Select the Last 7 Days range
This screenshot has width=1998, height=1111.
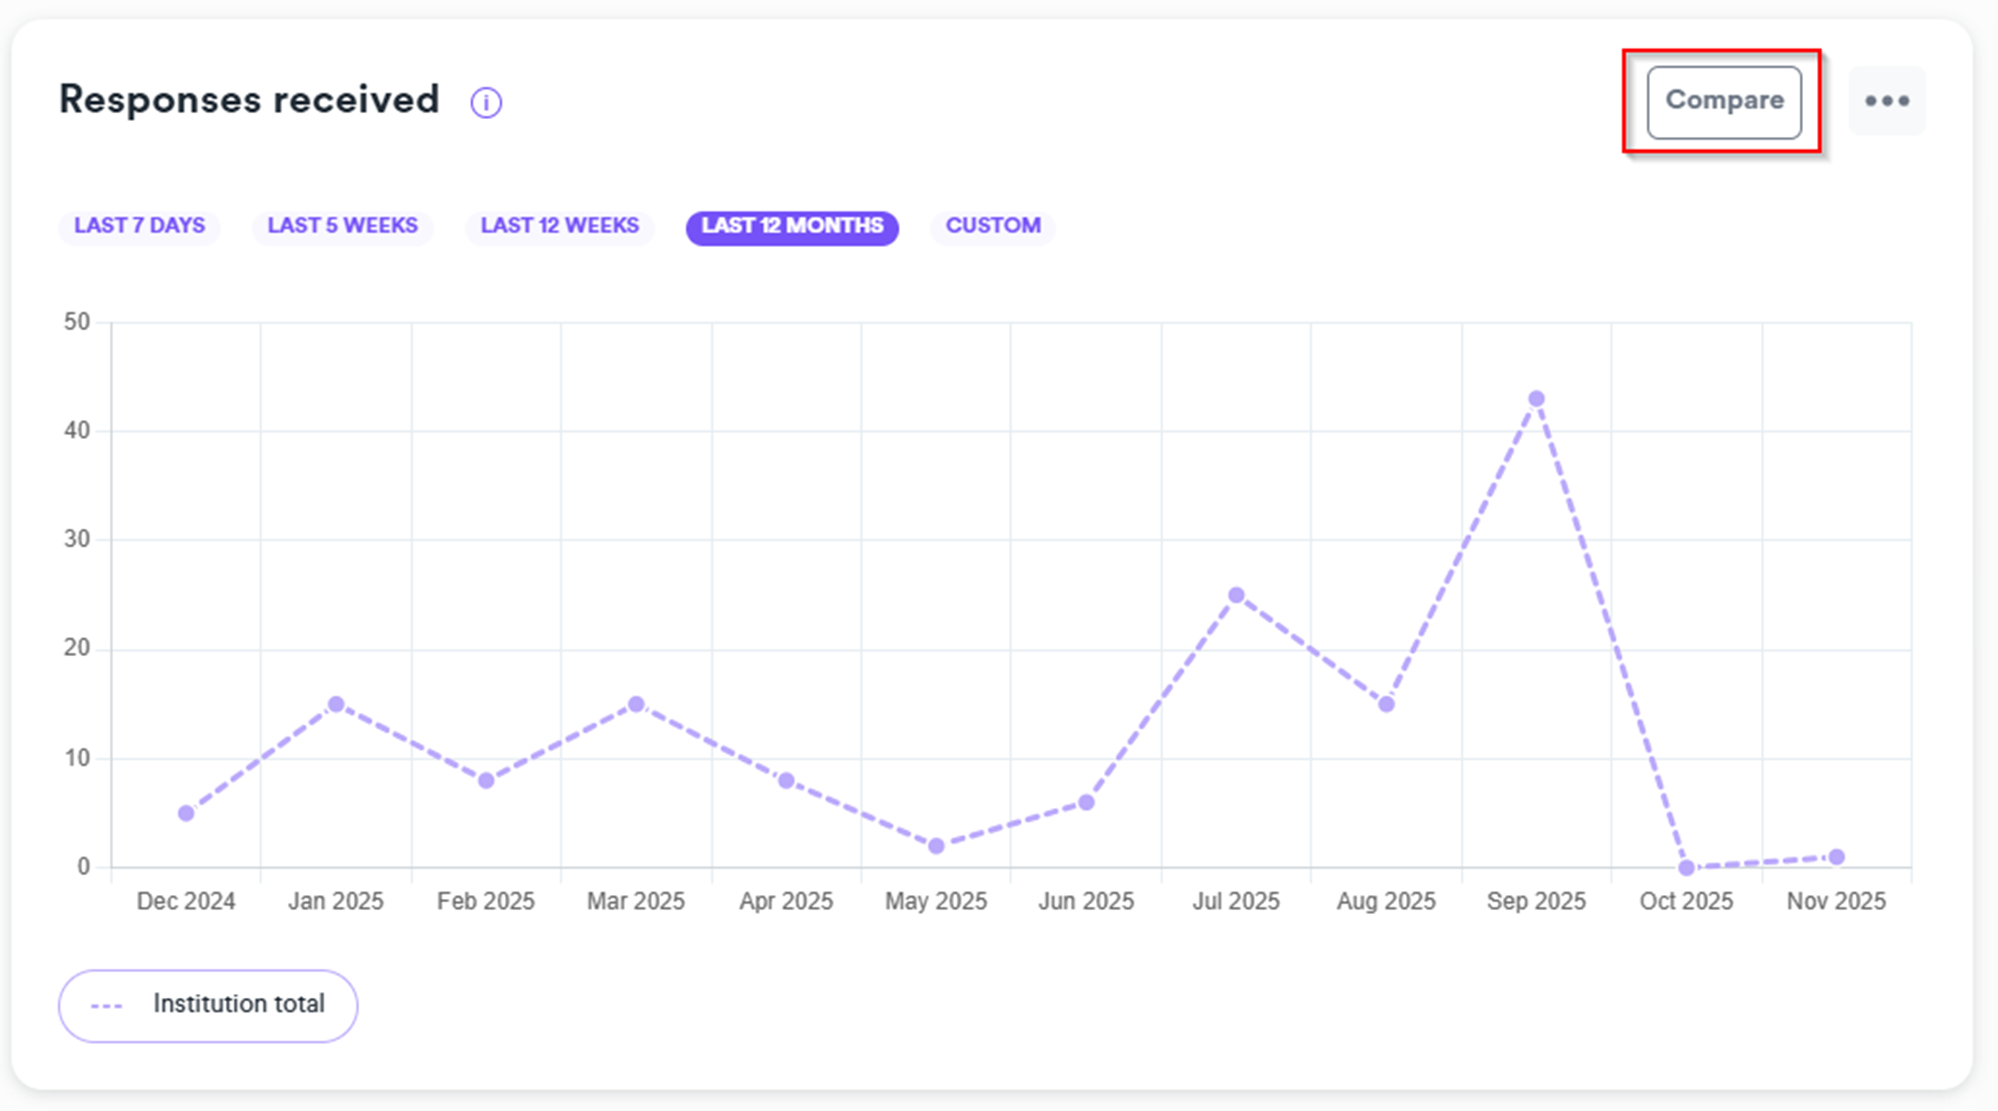tap(139, 226)
